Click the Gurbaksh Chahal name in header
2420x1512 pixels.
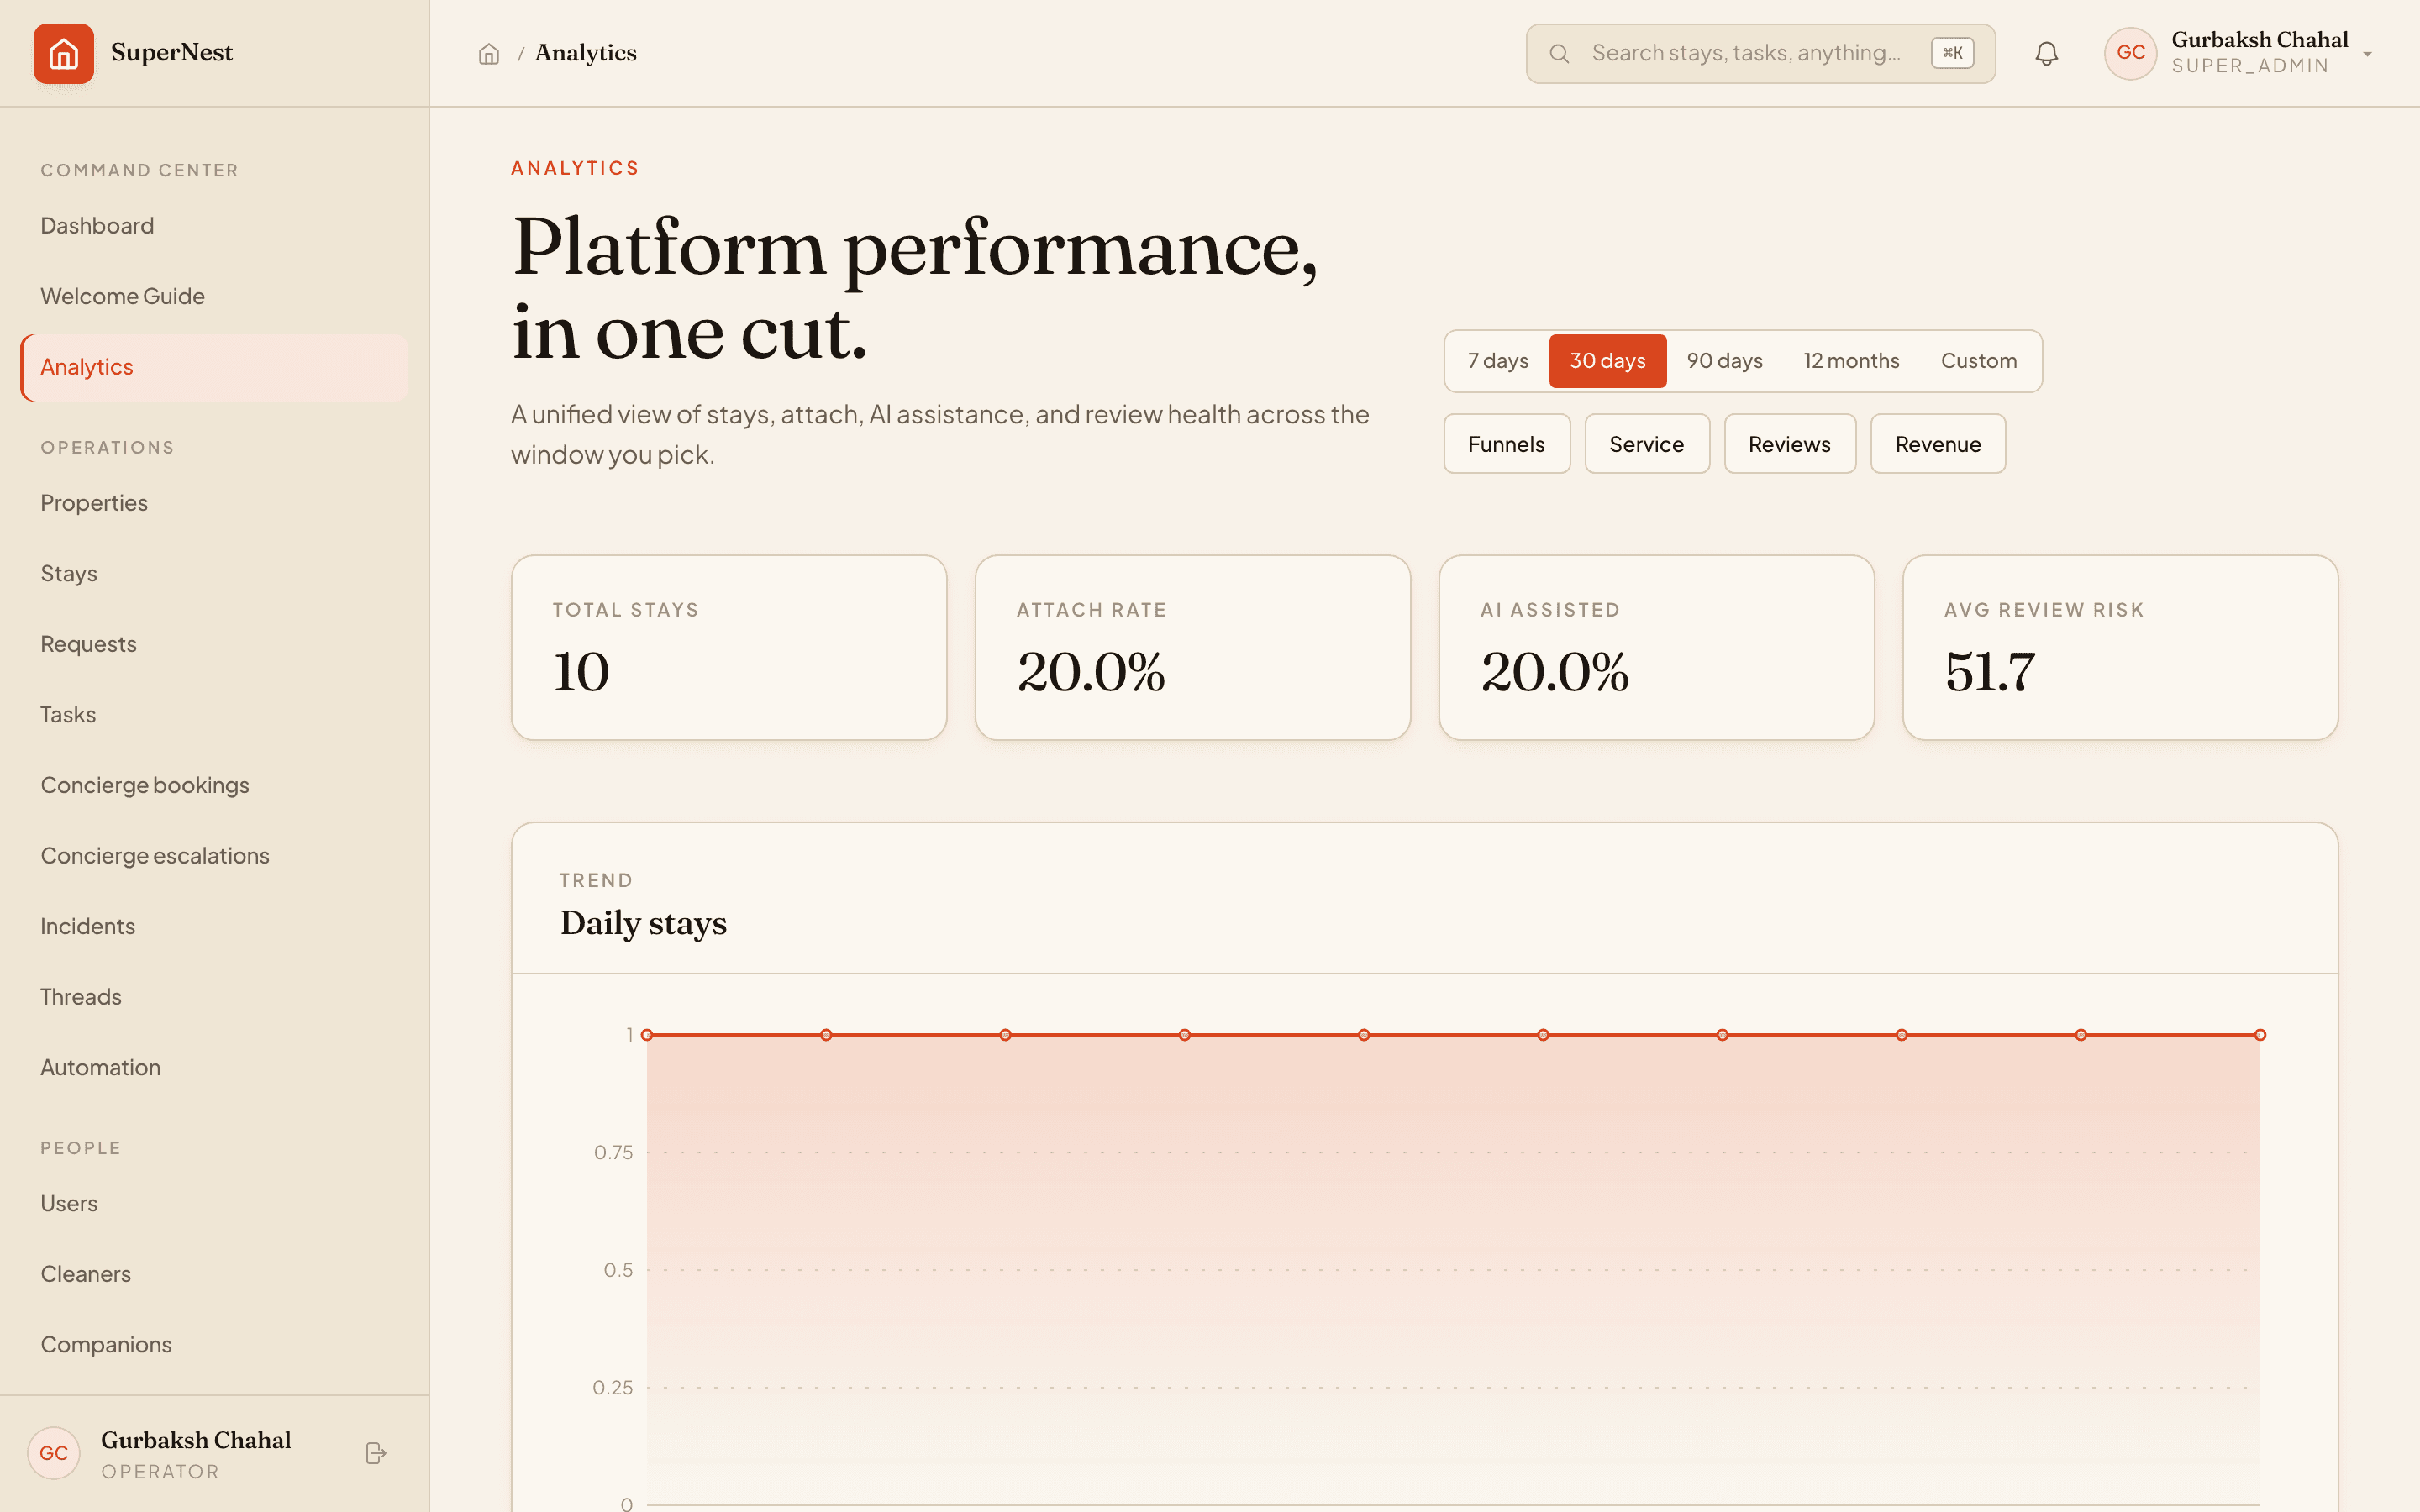click(x=2259, y=40)
